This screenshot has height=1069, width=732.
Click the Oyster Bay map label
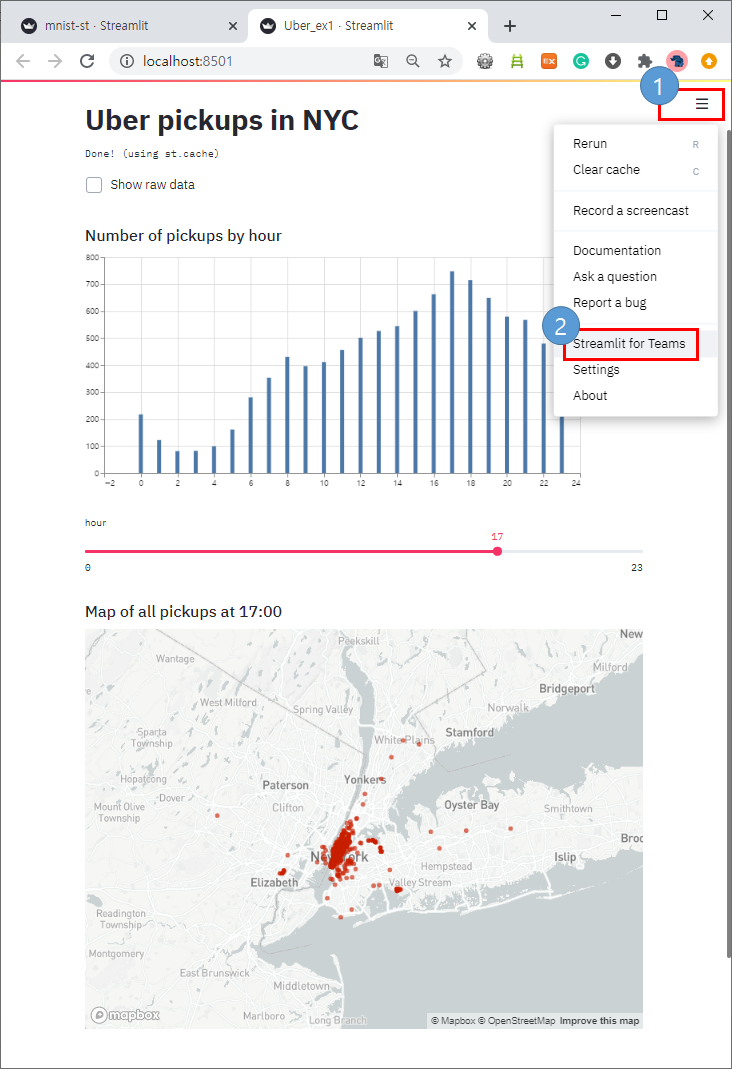pyautogui.click(x=472, y=805)
